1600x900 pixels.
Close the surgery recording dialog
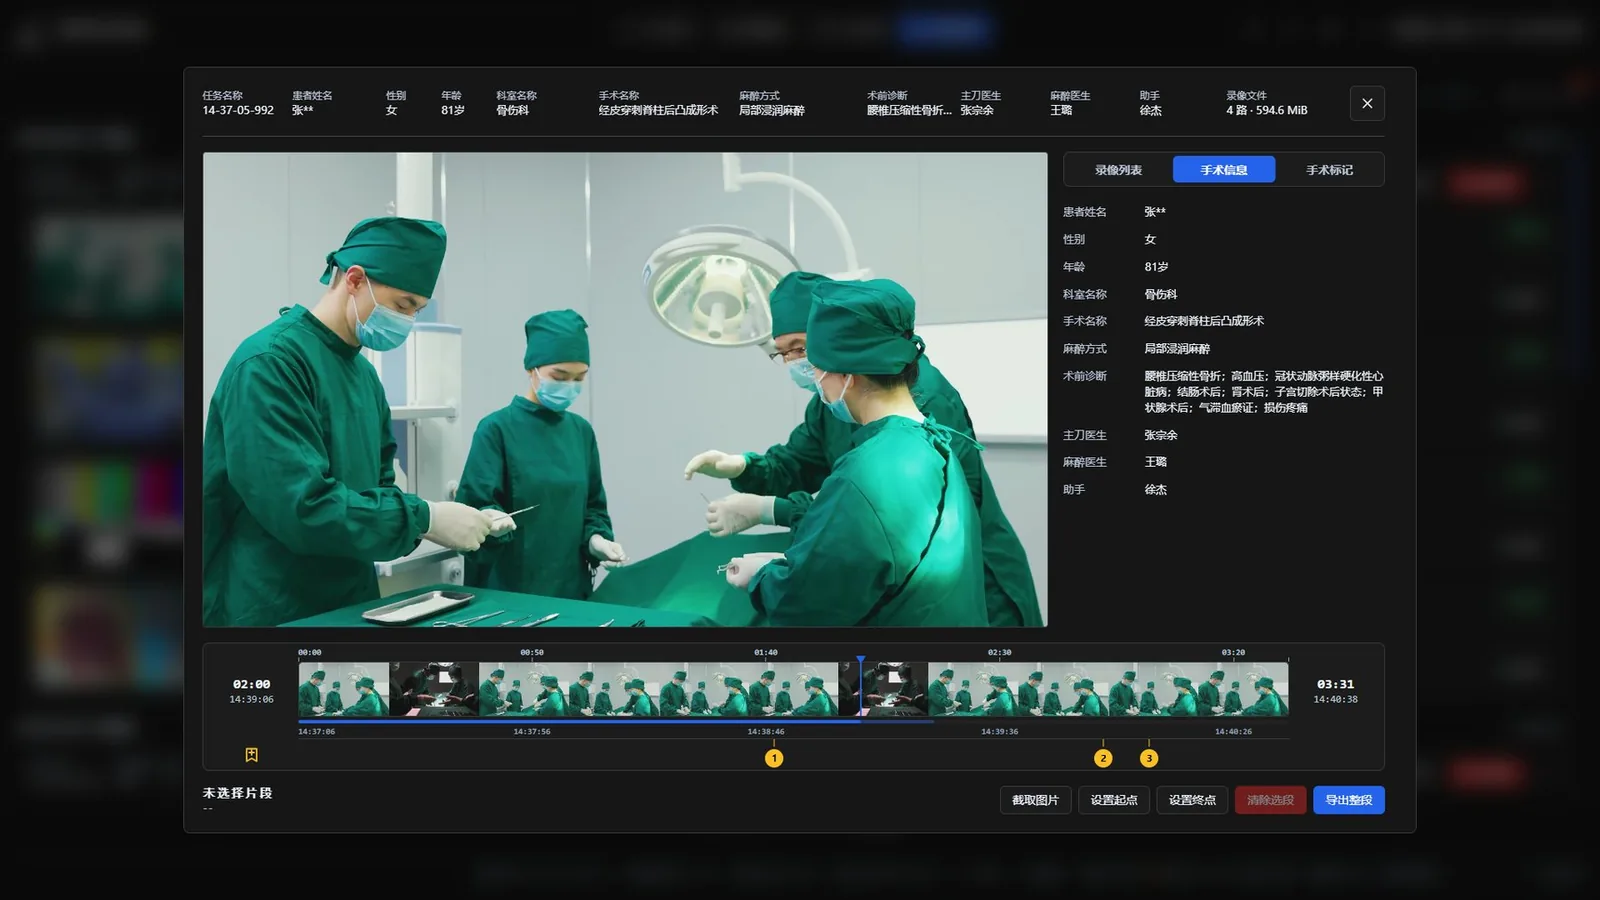pyautogui.click(x=1367, y=103)
